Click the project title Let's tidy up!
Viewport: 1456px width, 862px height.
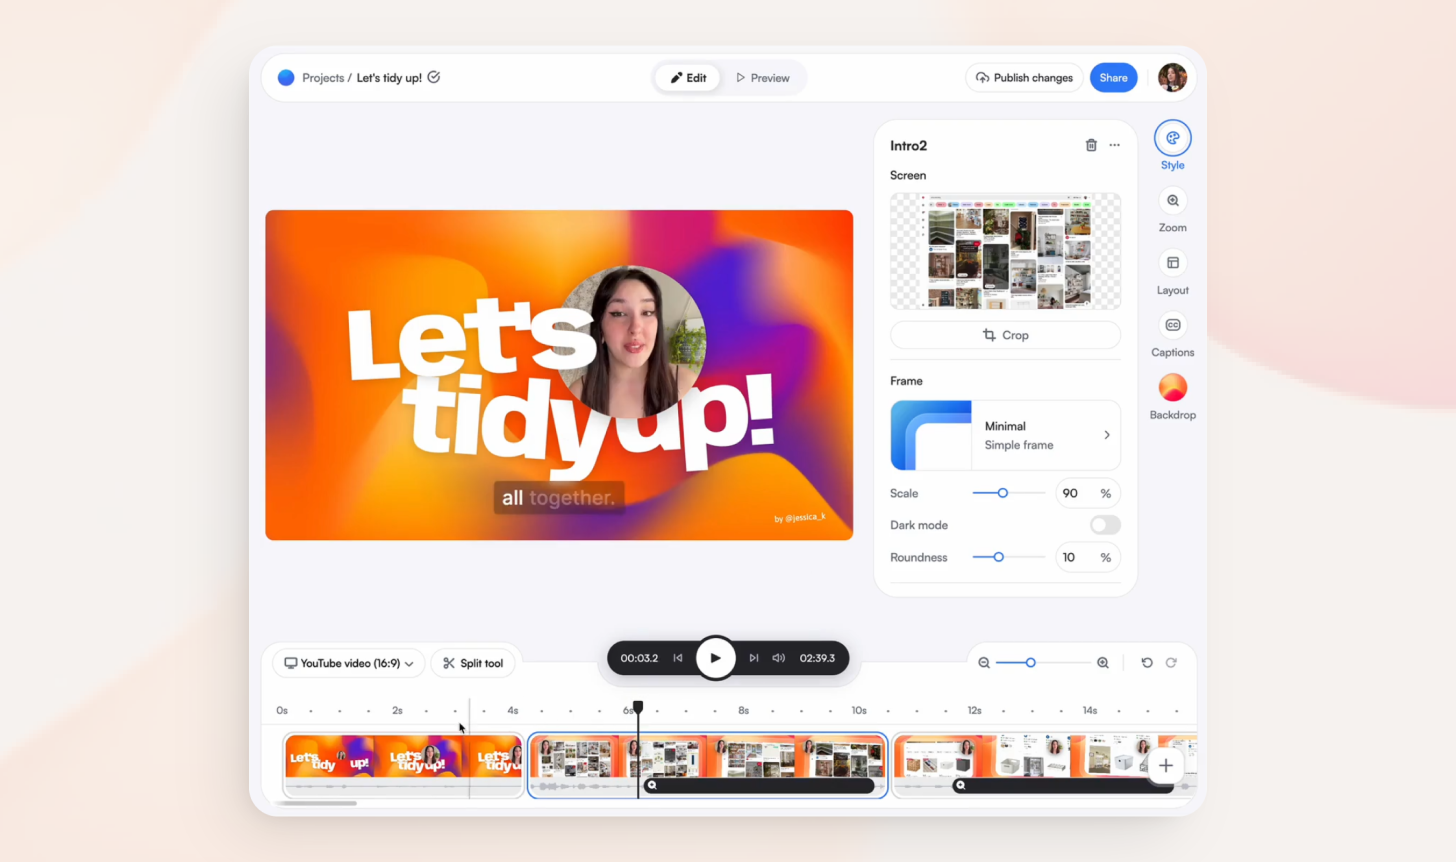(x=389, y=78)
